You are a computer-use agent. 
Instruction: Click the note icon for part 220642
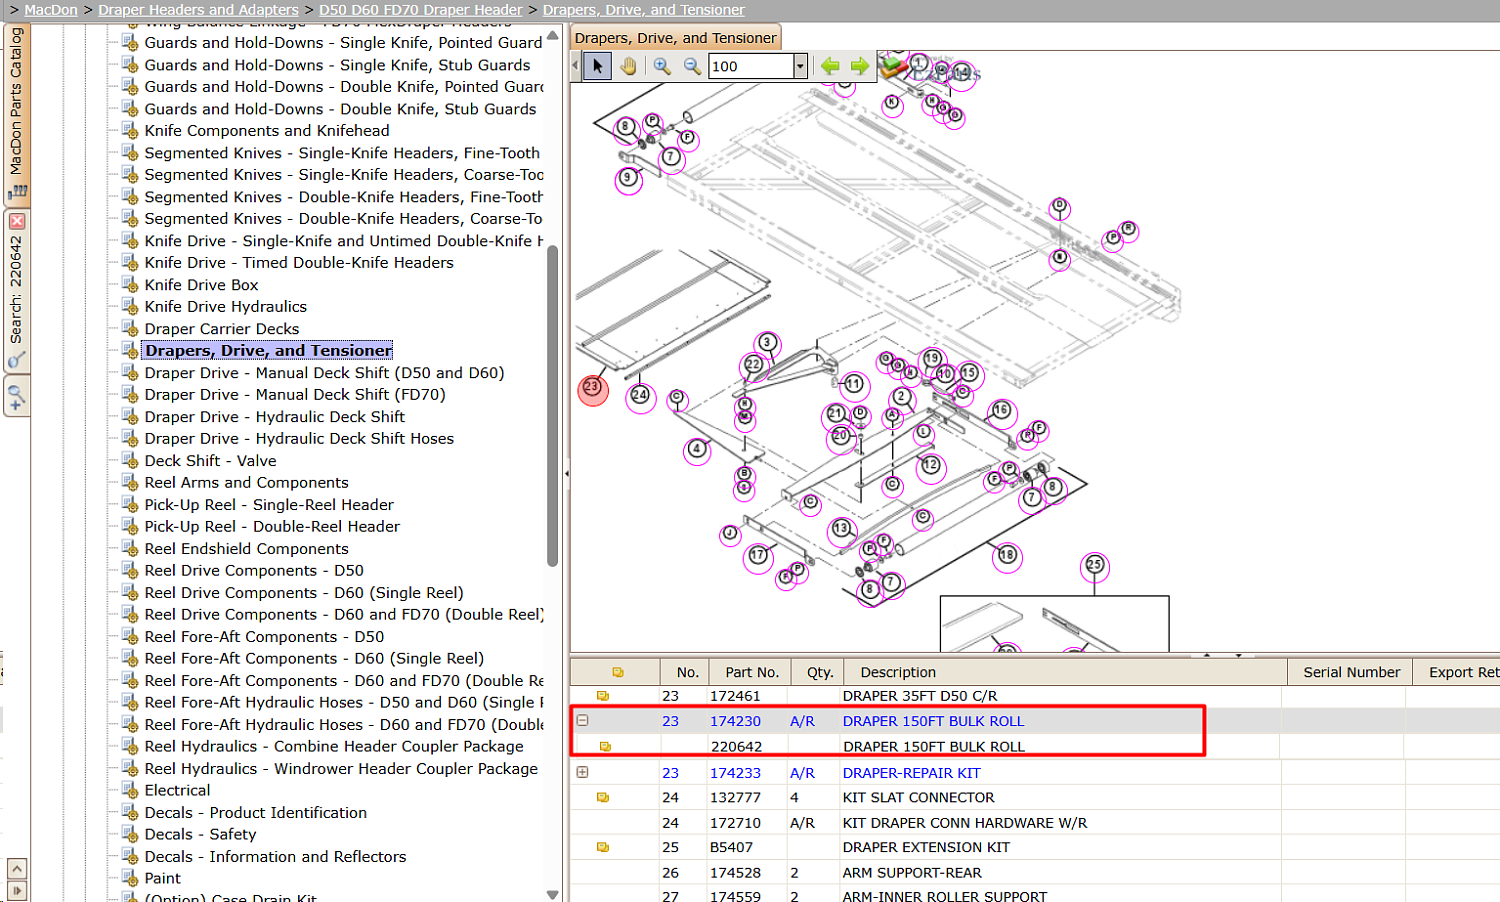point(605,747)
